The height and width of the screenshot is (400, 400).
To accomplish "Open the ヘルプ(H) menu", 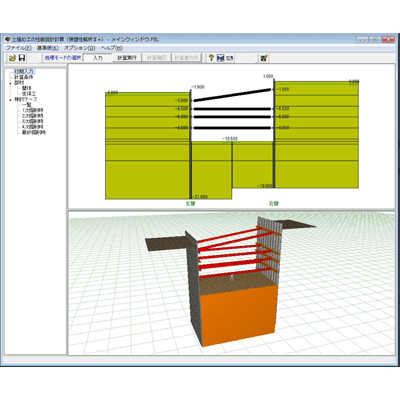I will coord(112,48).
